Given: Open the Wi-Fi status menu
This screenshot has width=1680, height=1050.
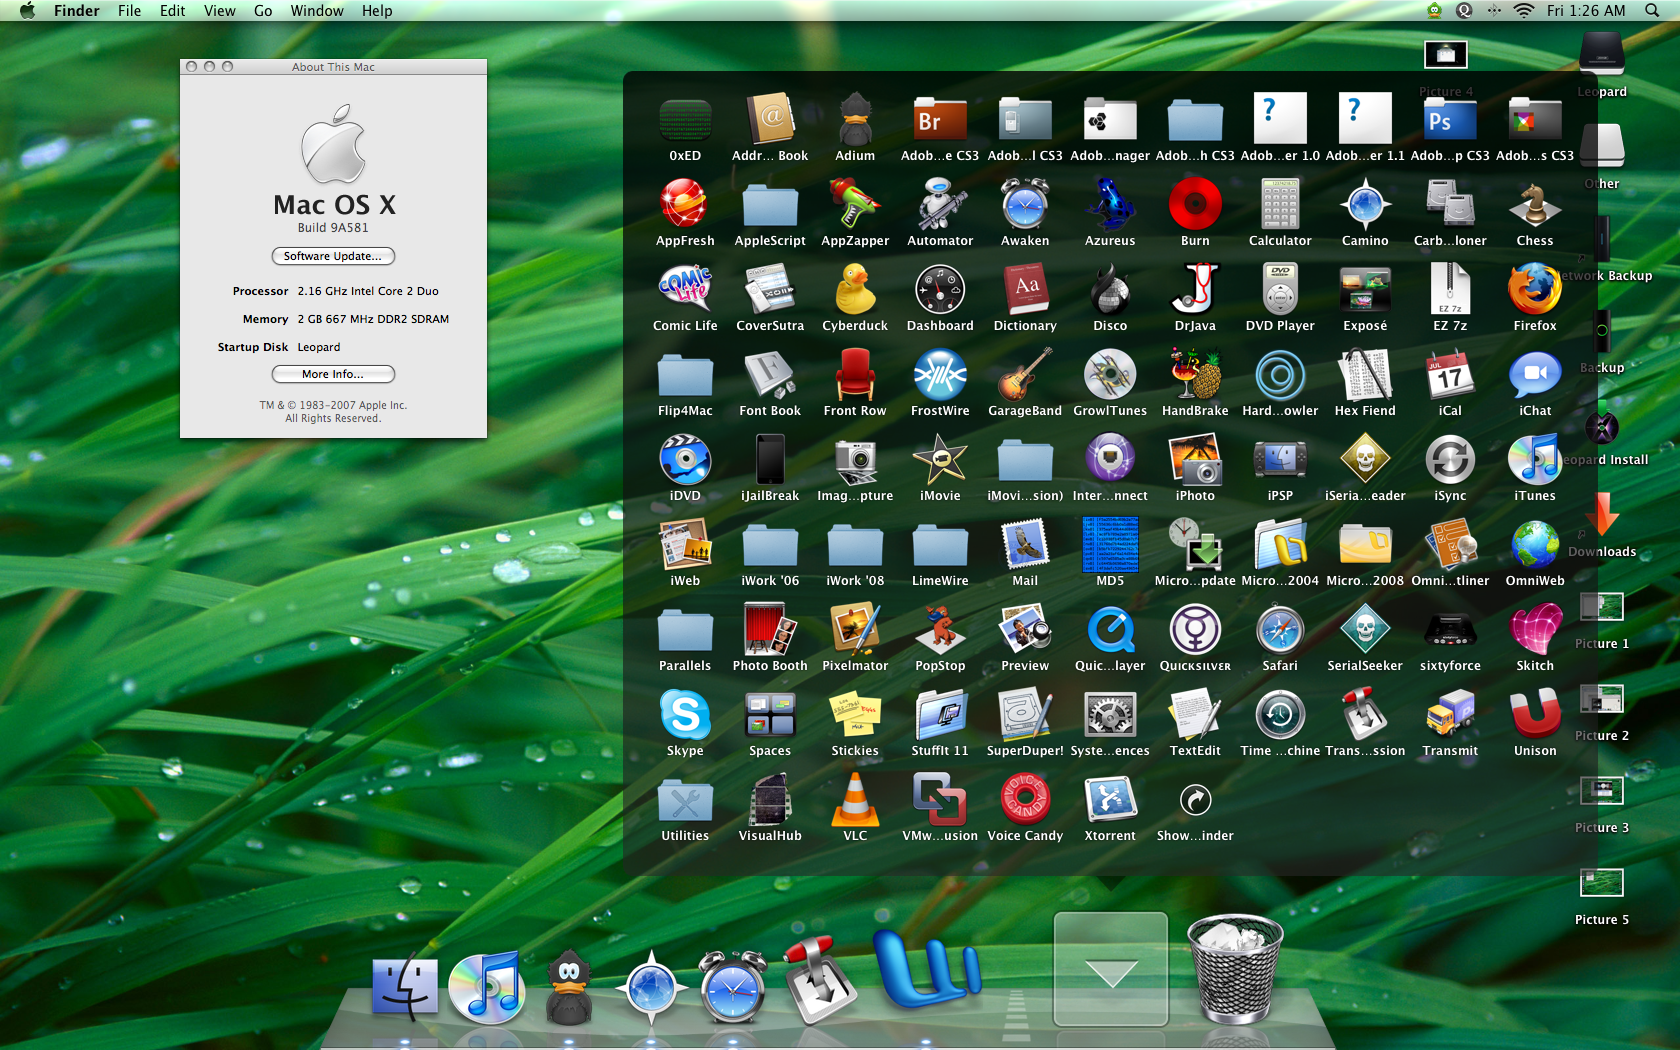Looking at the screenshot, I should point(1524,11).
